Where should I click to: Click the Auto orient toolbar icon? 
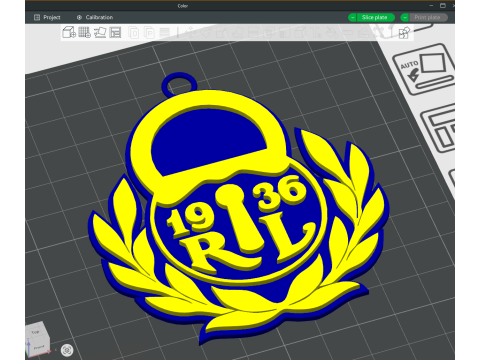click(100, 32)
